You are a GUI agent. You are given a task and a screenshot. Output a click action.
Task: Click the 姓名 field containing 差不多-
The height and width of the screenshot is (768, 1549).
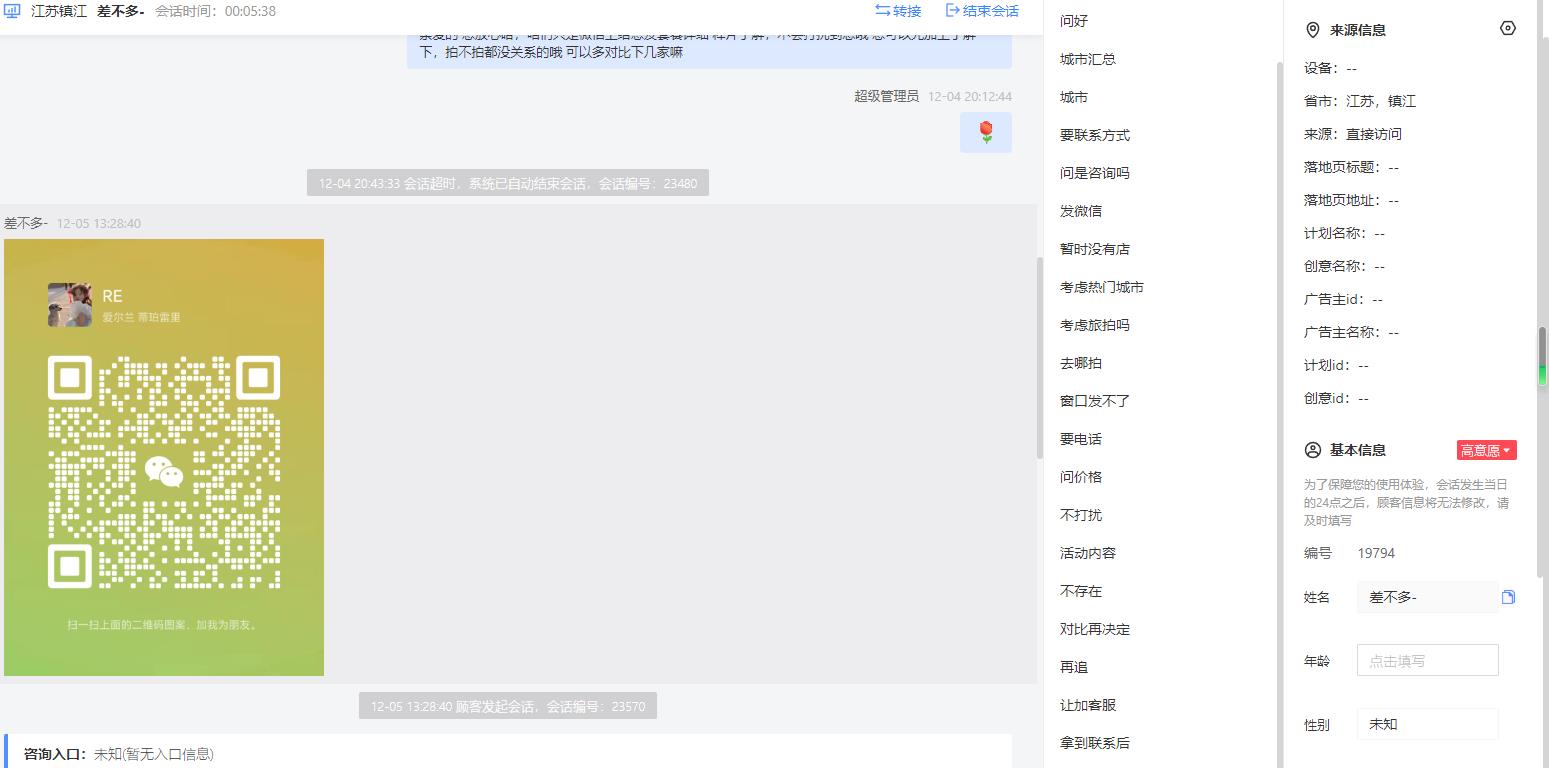pyautogui.click(x=1427, y=597)
